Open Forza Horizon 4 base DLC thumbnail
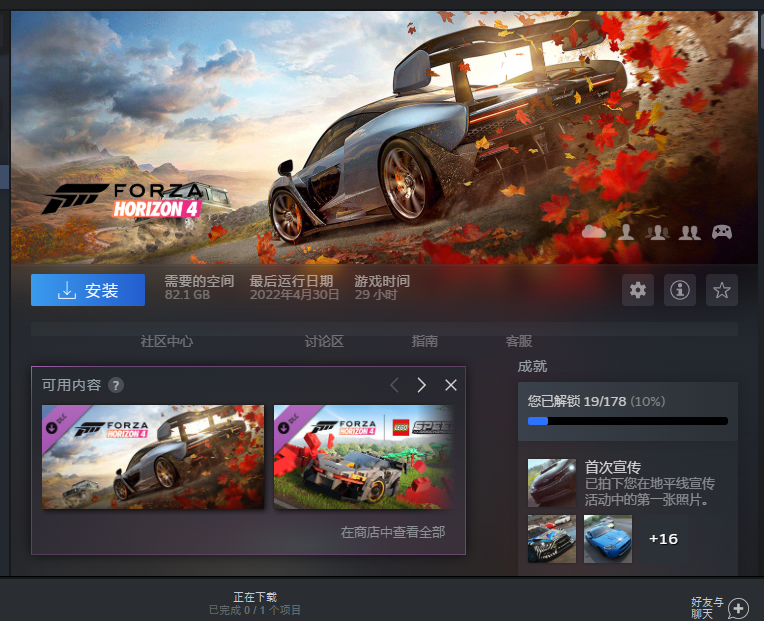The image size is (764, 621). [x=153, y=457]
